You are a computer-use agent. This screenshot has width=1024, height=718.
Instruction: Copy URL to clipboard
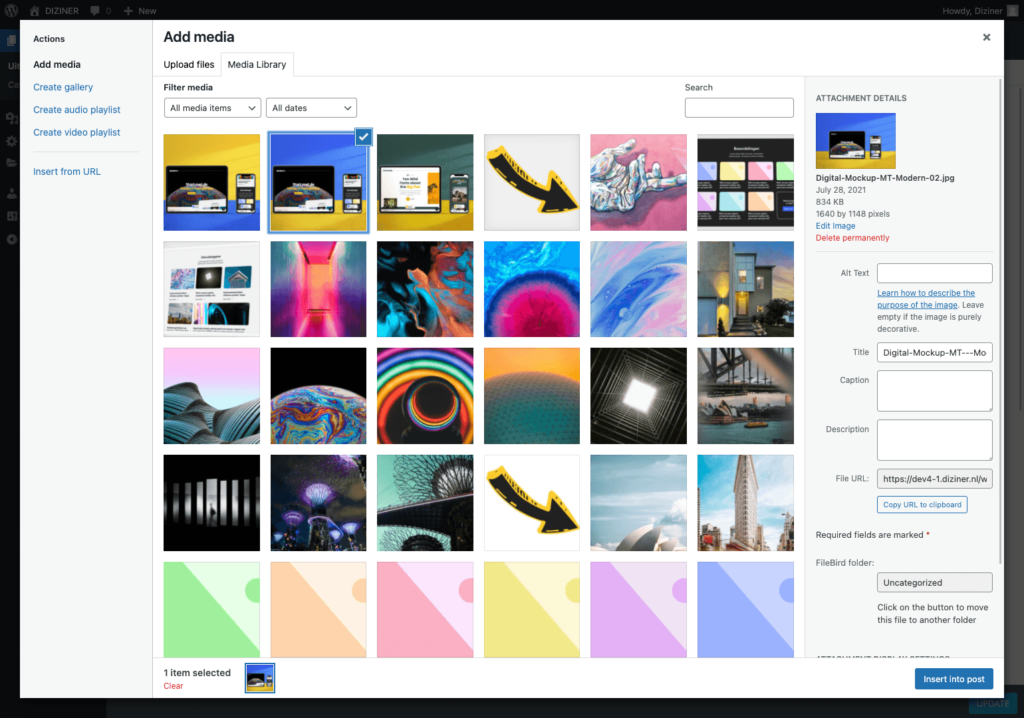coord(922,505)
